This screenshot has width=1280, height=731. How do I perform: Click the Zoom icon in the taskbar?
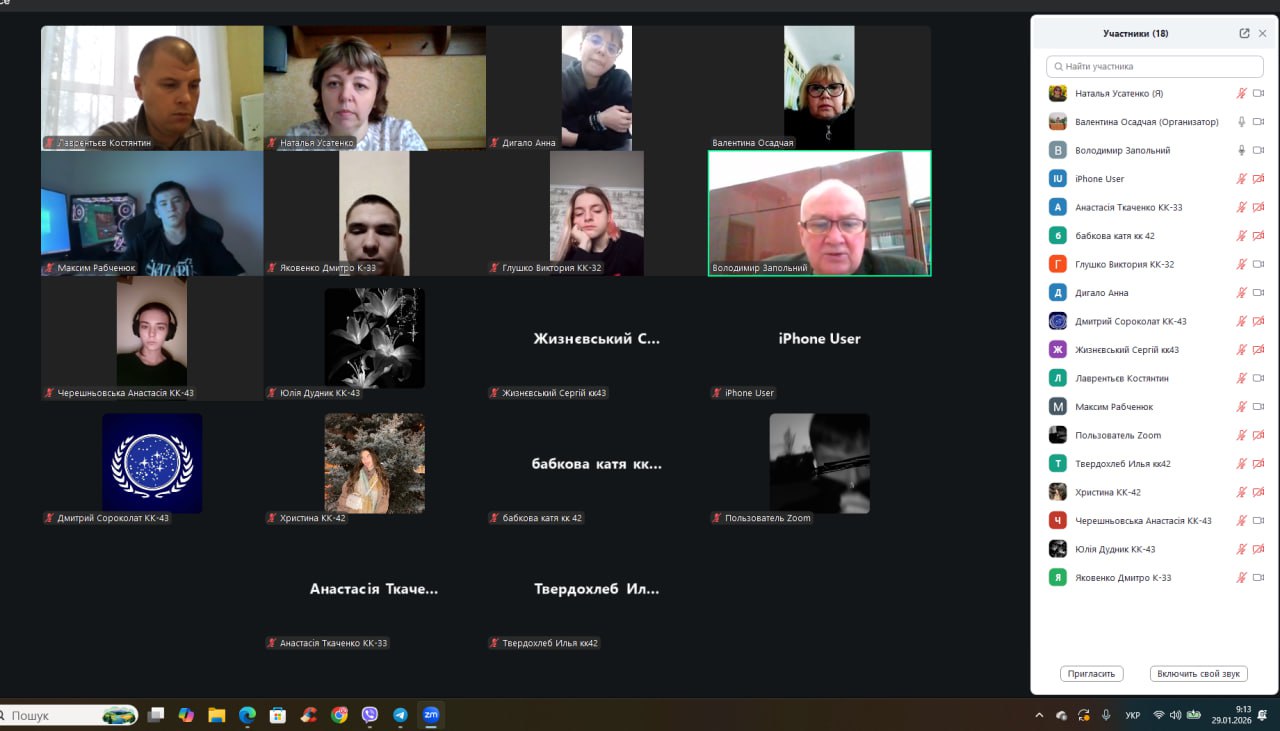point(431,715)
